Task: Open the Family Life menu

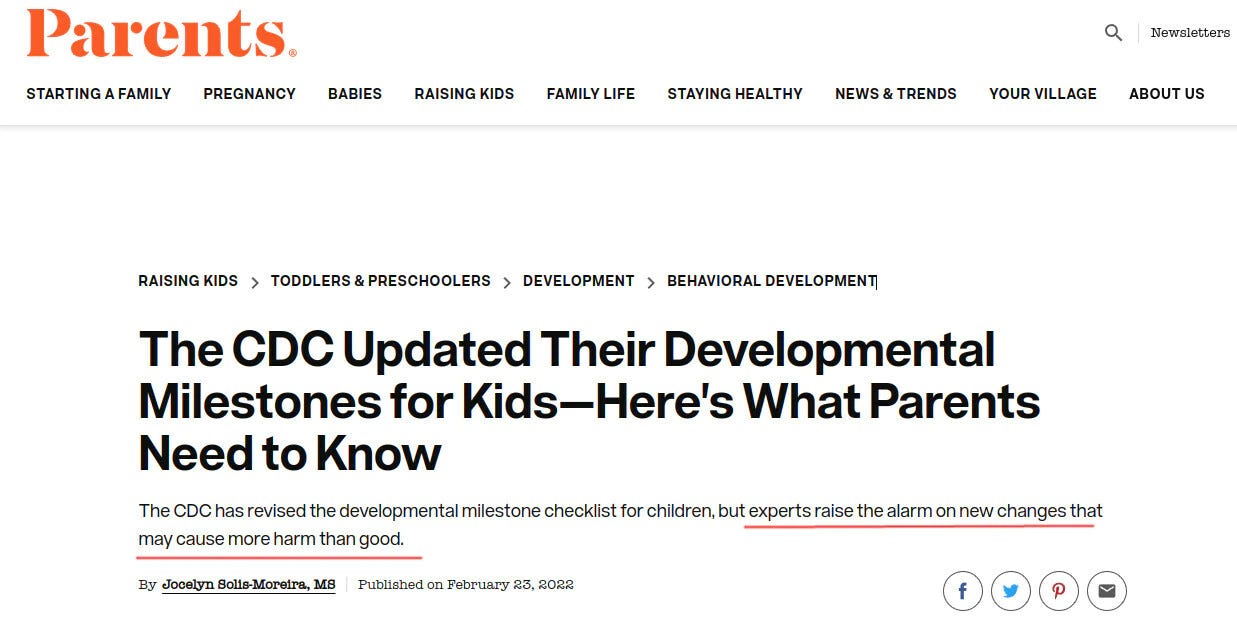Action: point(591,94)
